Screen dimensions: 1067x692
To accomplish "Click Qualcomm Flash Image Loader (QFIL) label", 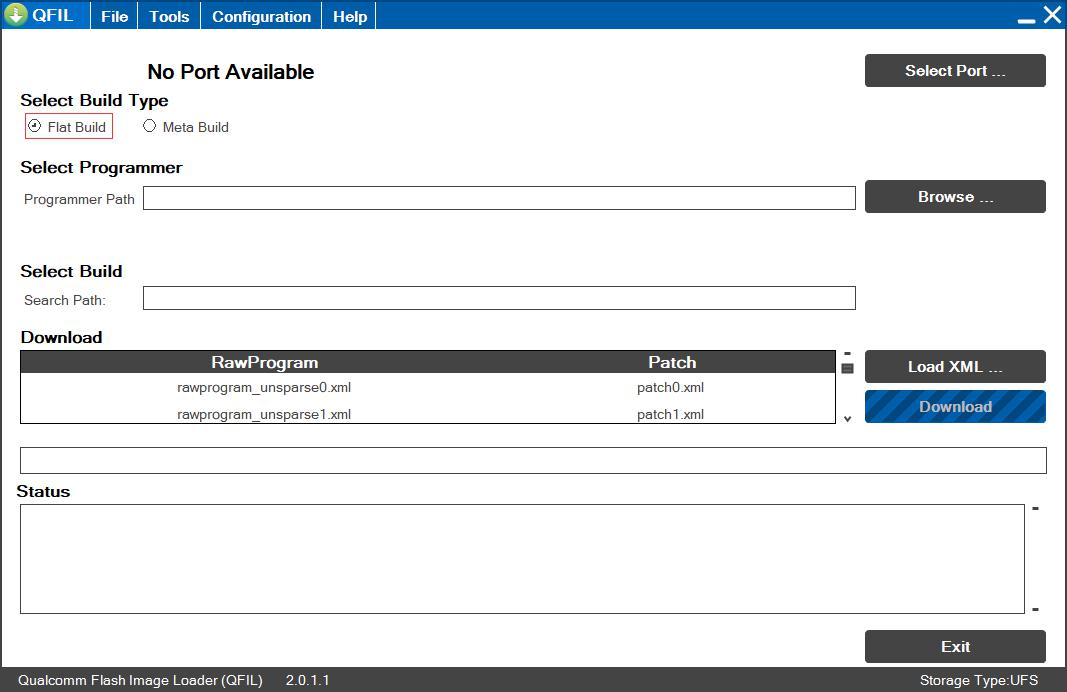I will click(x=140, y=680).
